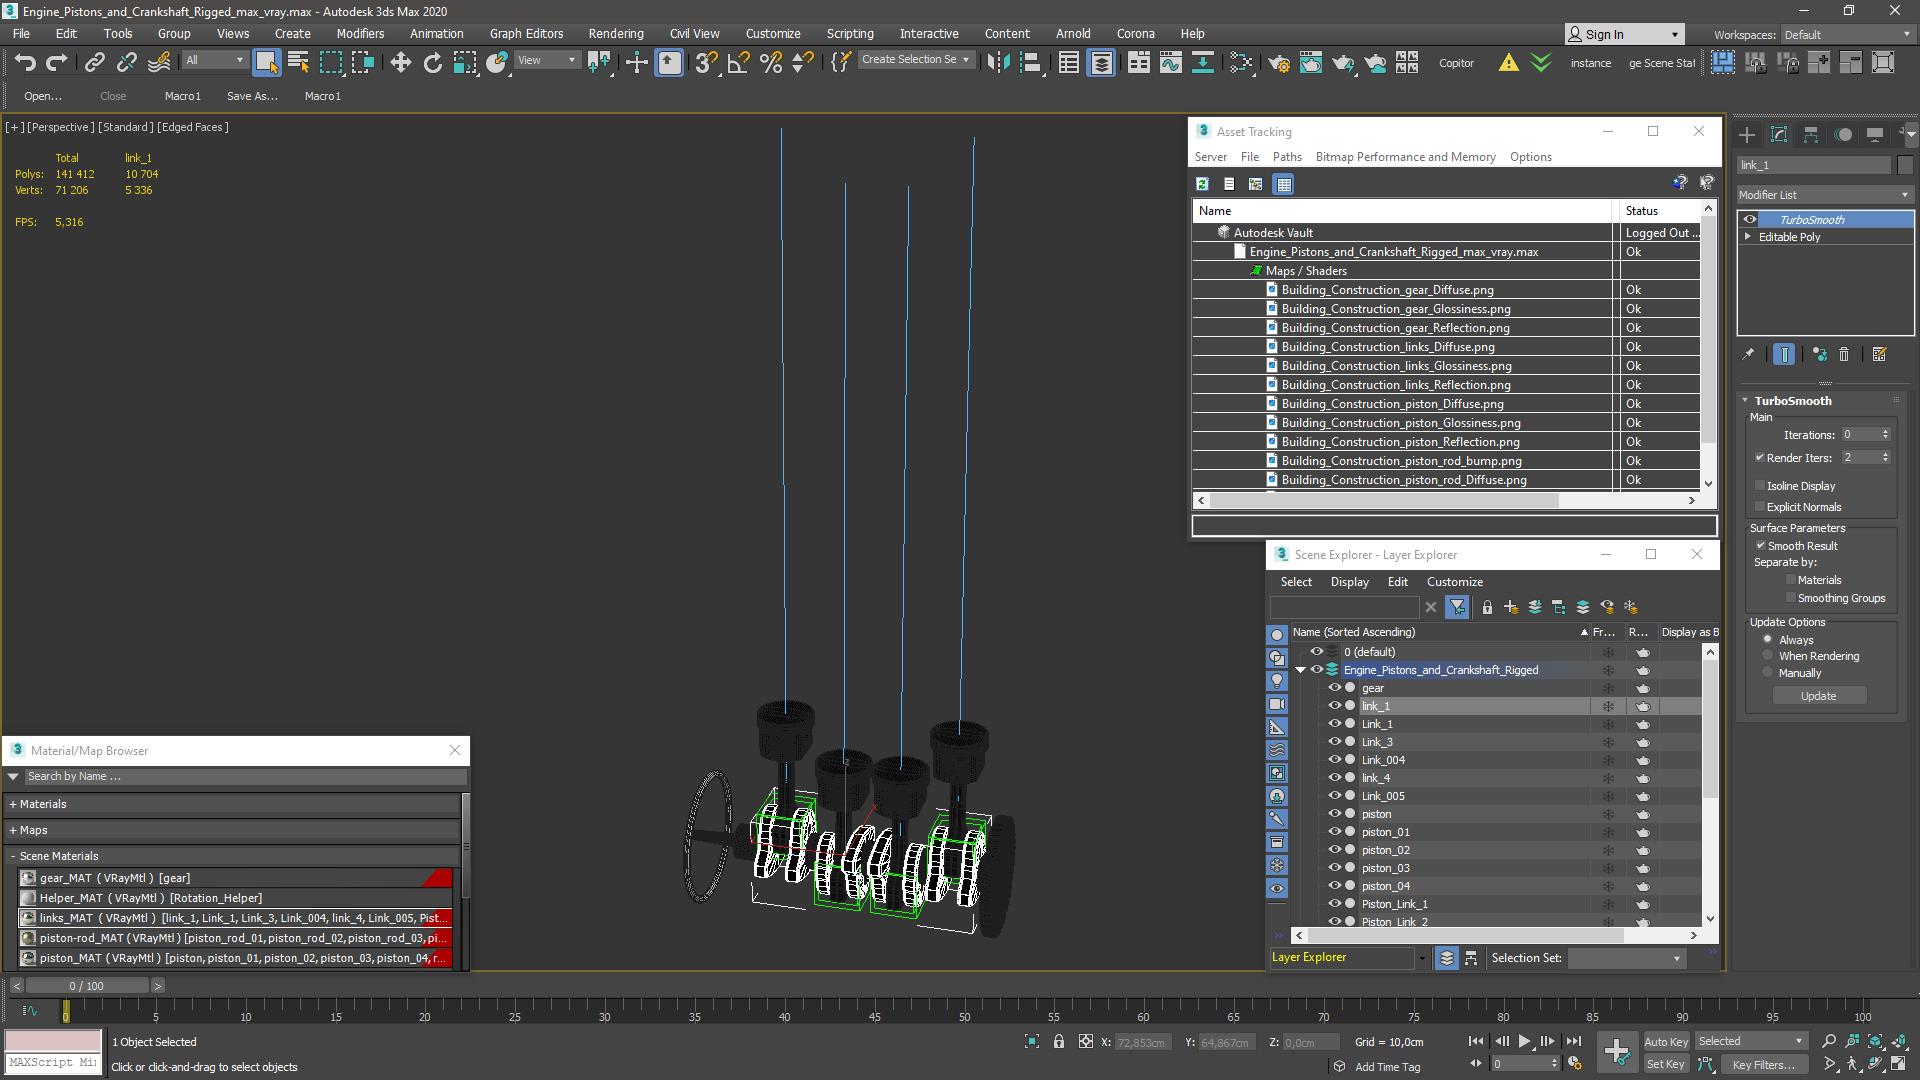Toggle the Selection Lock icon
1920x1080 pixels.
(x=1059, y=1042)
